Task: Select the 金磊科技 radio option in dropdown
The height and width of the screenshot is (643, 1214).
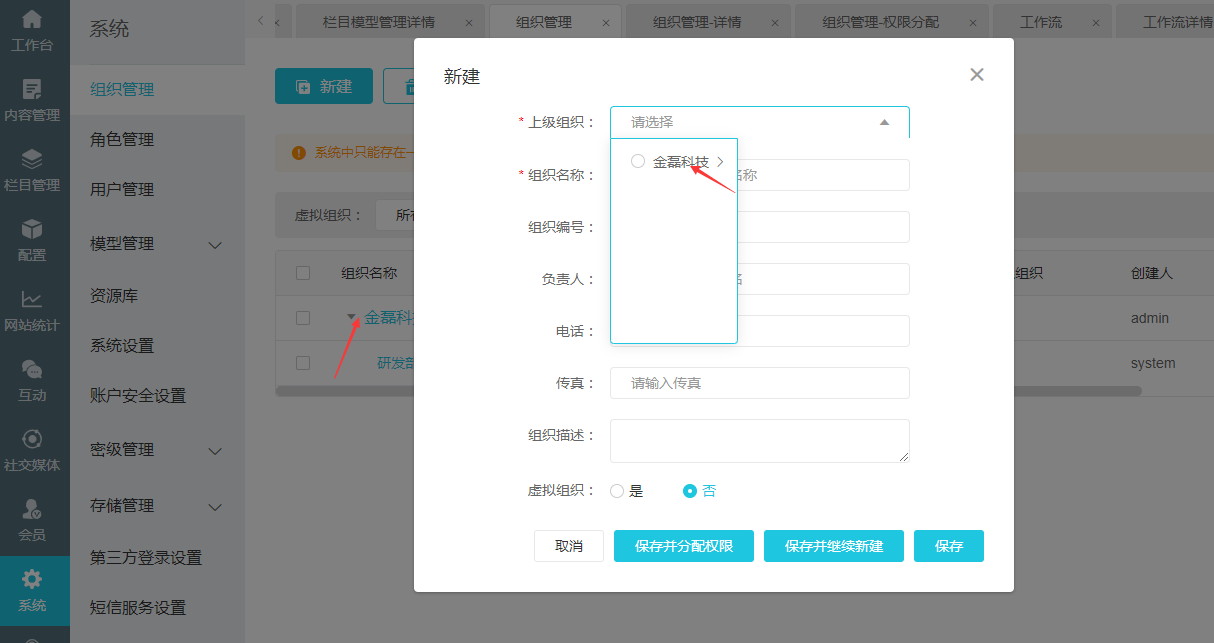Action: click(x=638, y=161)
